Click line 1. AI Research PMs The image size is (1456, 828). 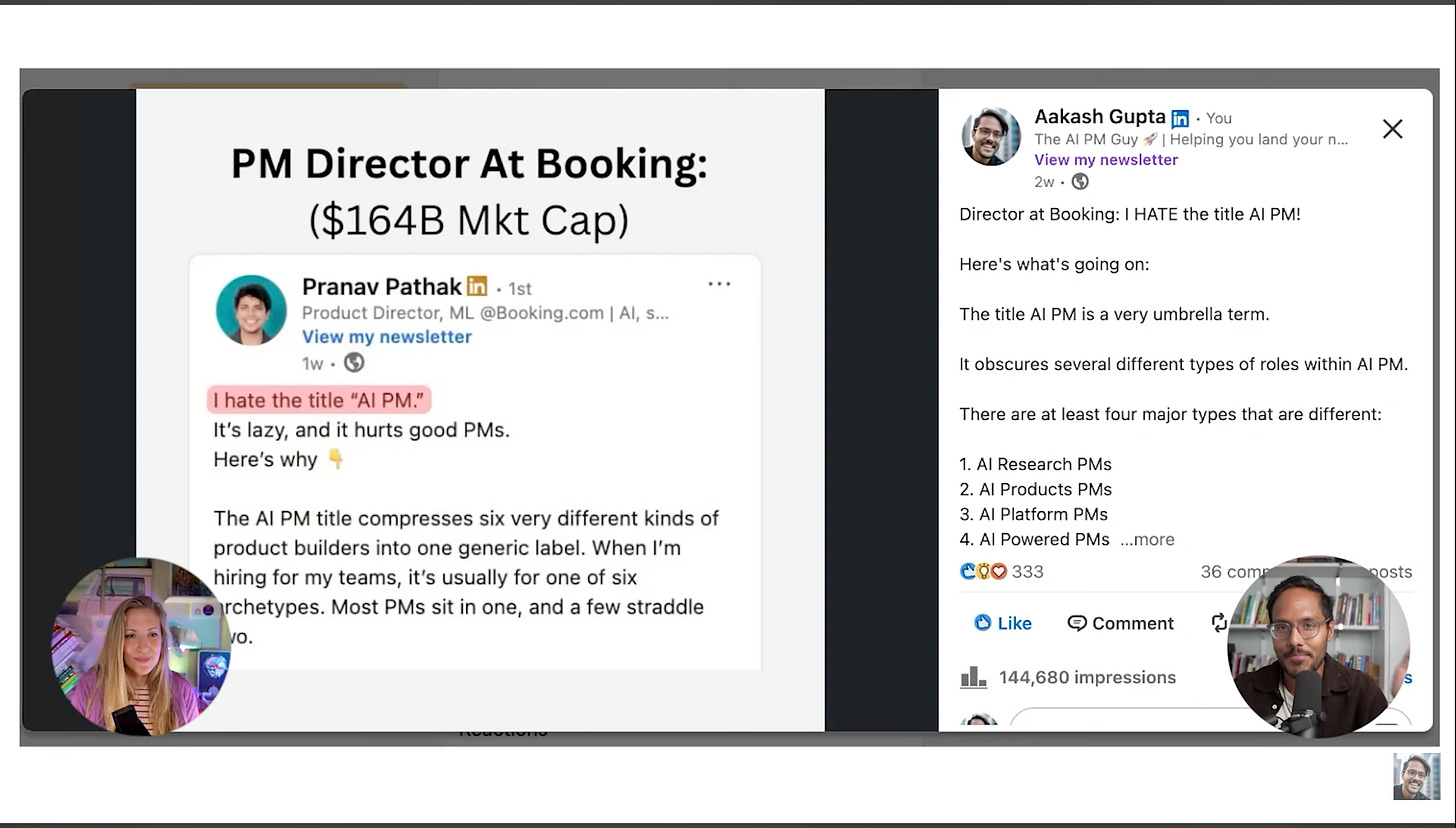tap(1035, 464)
